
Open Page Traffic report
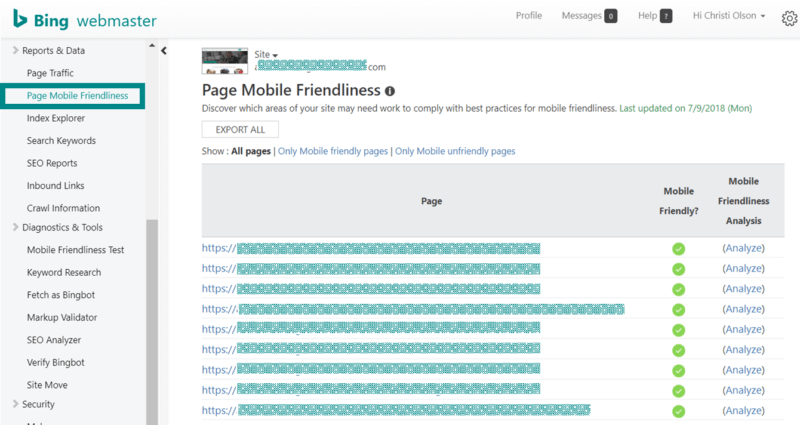(50, 73)
